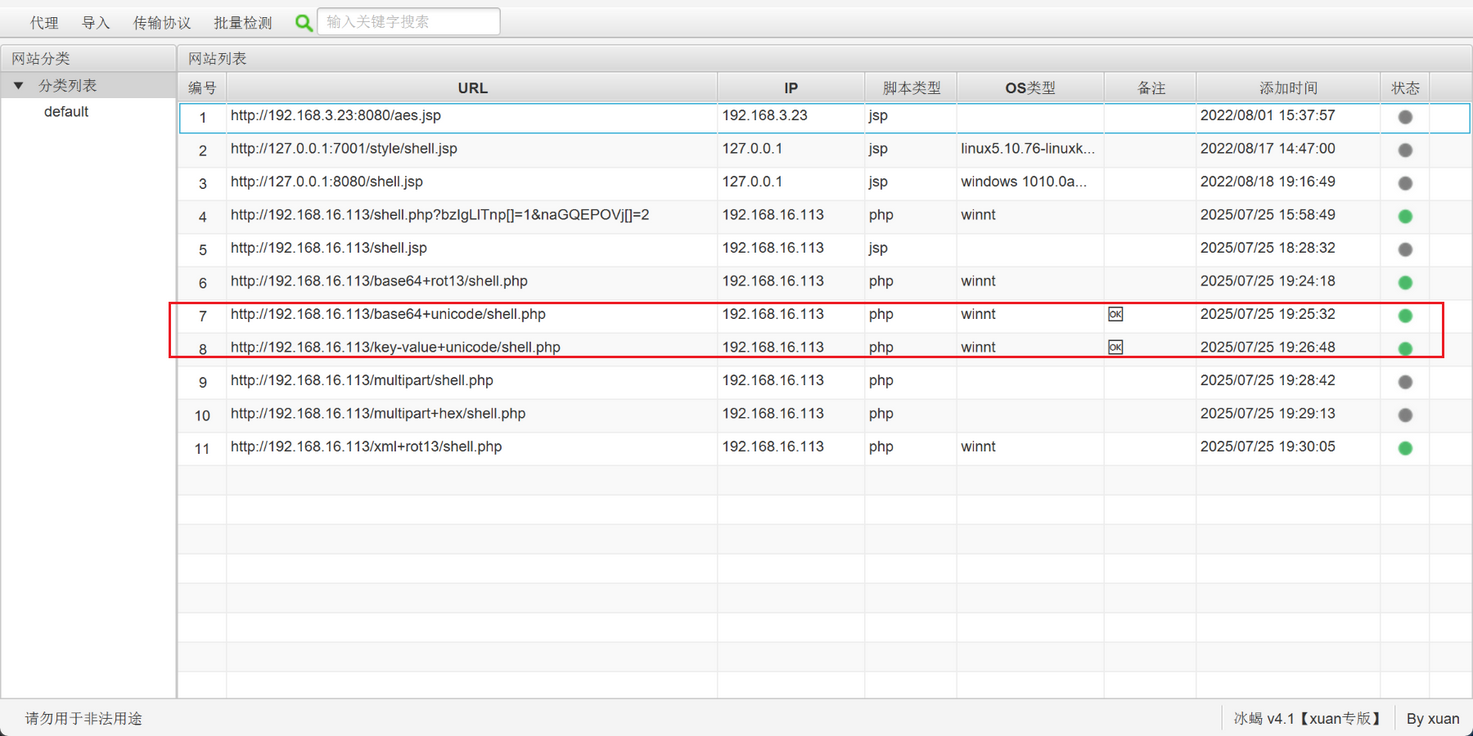Viewport: 1473px width, 736px height.
Task: Sort by the 添加时间 column header
Action: click(x=1288, y=88)
